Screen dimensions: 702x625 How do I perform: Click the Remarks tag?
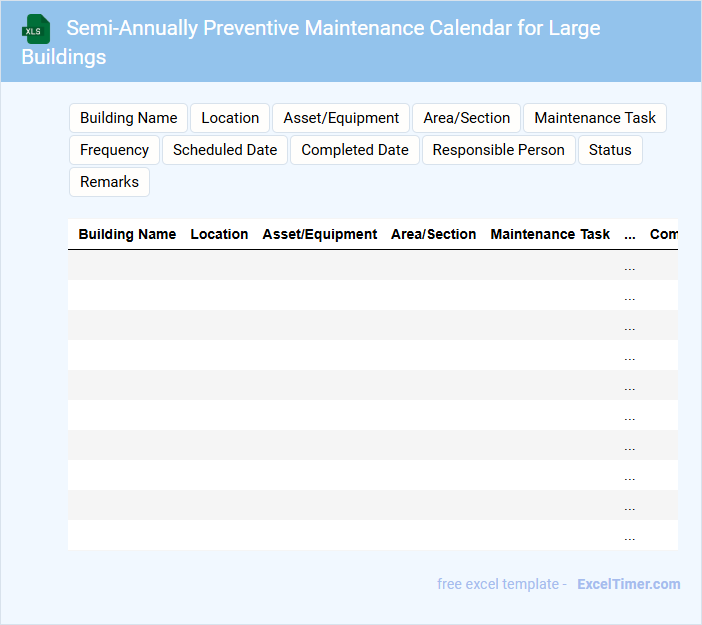pos(109,182)
